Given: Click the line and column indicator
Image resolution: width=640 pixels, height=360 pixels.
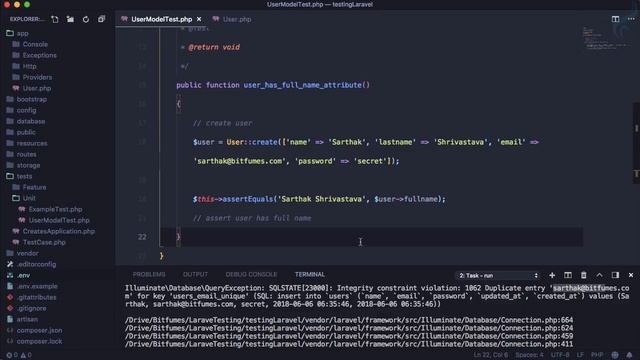Looking at the screenshot, I should [x=491, y=355].
